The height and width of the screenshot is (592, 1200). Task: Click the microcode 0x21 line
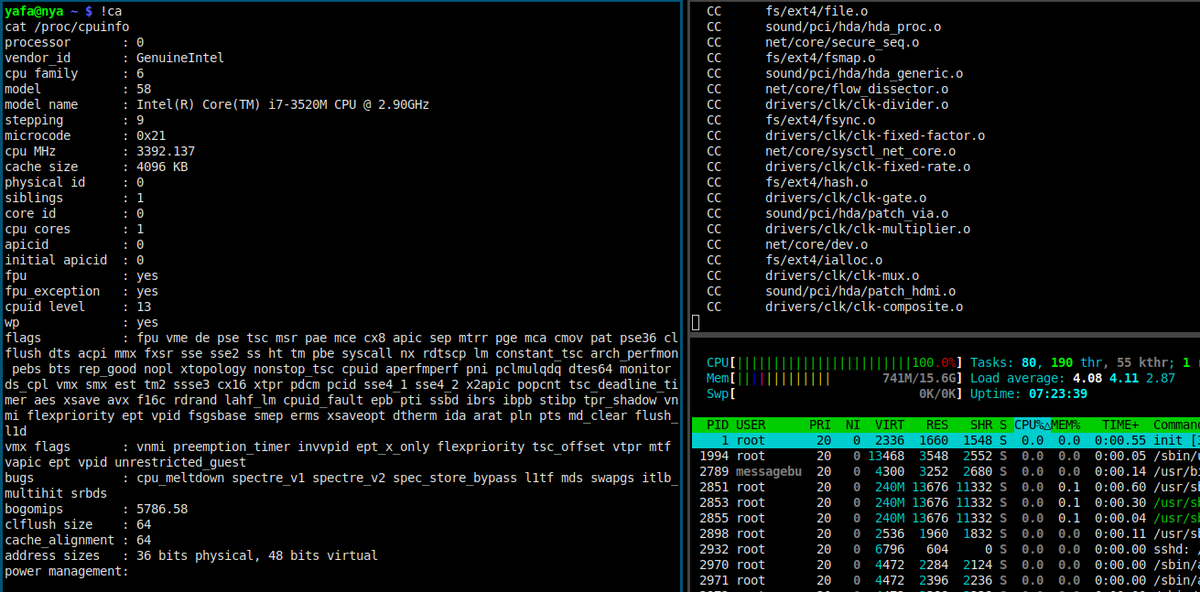coord(85,136)
